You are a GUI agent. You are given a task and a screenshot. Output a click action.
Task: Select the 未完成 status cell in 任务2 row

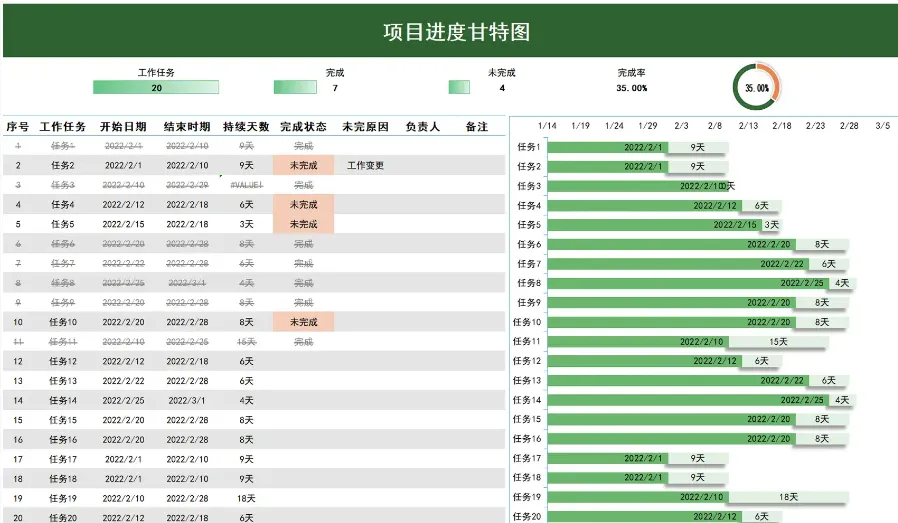pos(304,165)
